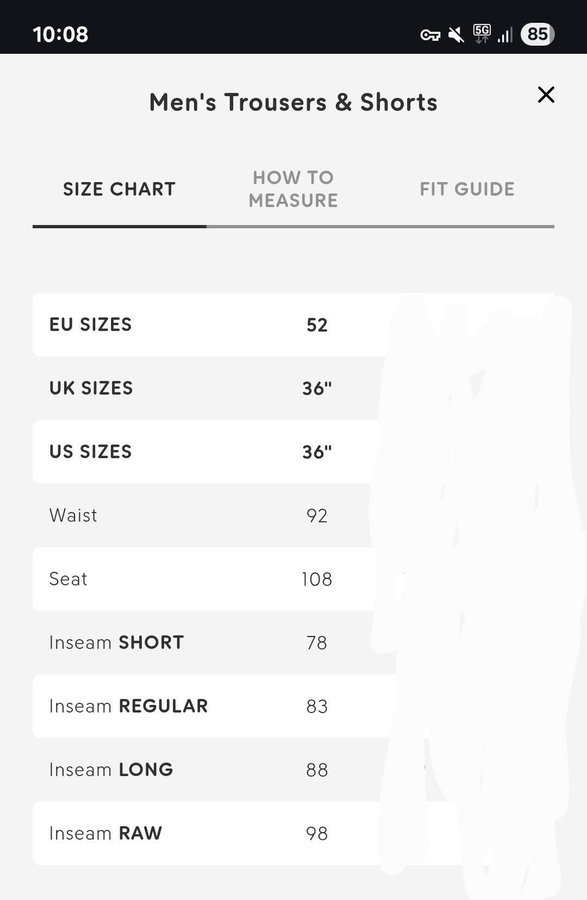Close the size guide with X icon
This screenshot has width=587, height=900.
point(546,95)
